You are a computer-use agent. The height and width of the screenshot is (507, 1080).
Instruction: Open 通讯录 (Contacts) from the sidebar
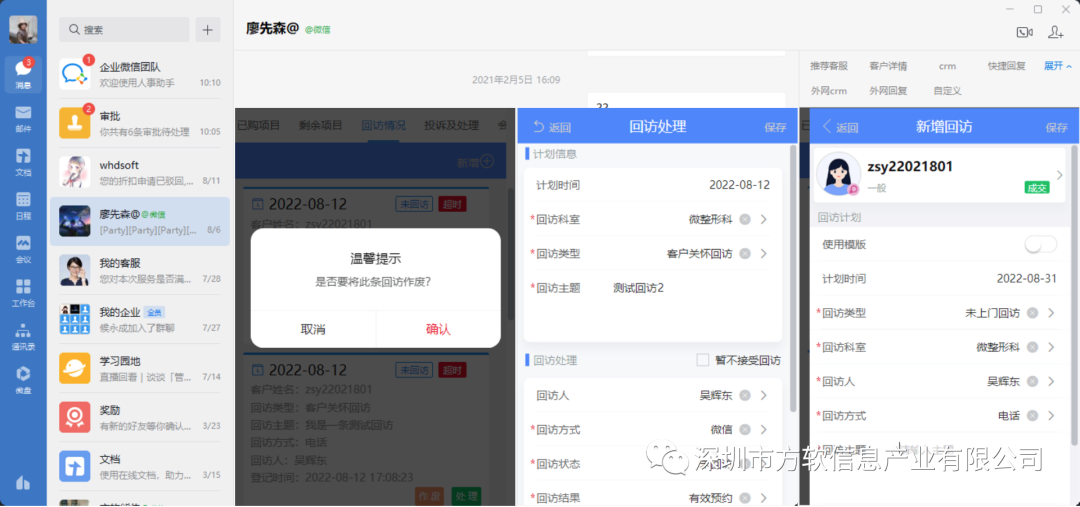click(x=23, y=335)
